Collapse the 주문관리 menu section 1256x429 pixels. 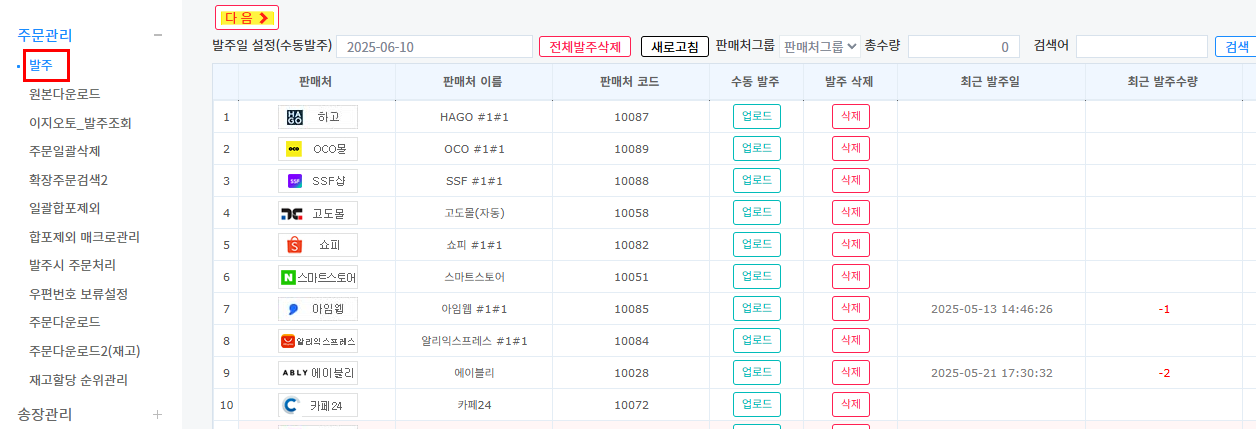pos(157,35)
